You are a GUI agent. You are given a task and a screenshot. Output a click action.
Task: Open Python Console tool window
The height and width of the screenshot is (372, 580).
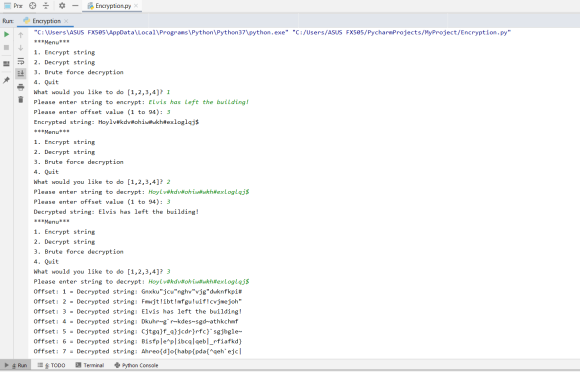(x=136, y=365)
